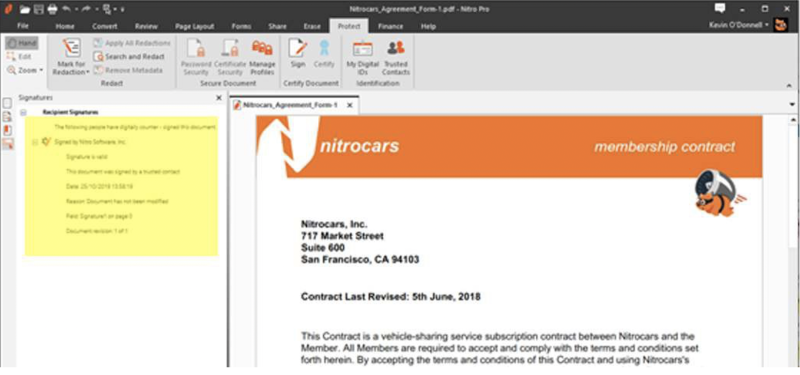Click the Redo arrow icon
Screen dimensions: 800x375
click(x=87, y=9)
